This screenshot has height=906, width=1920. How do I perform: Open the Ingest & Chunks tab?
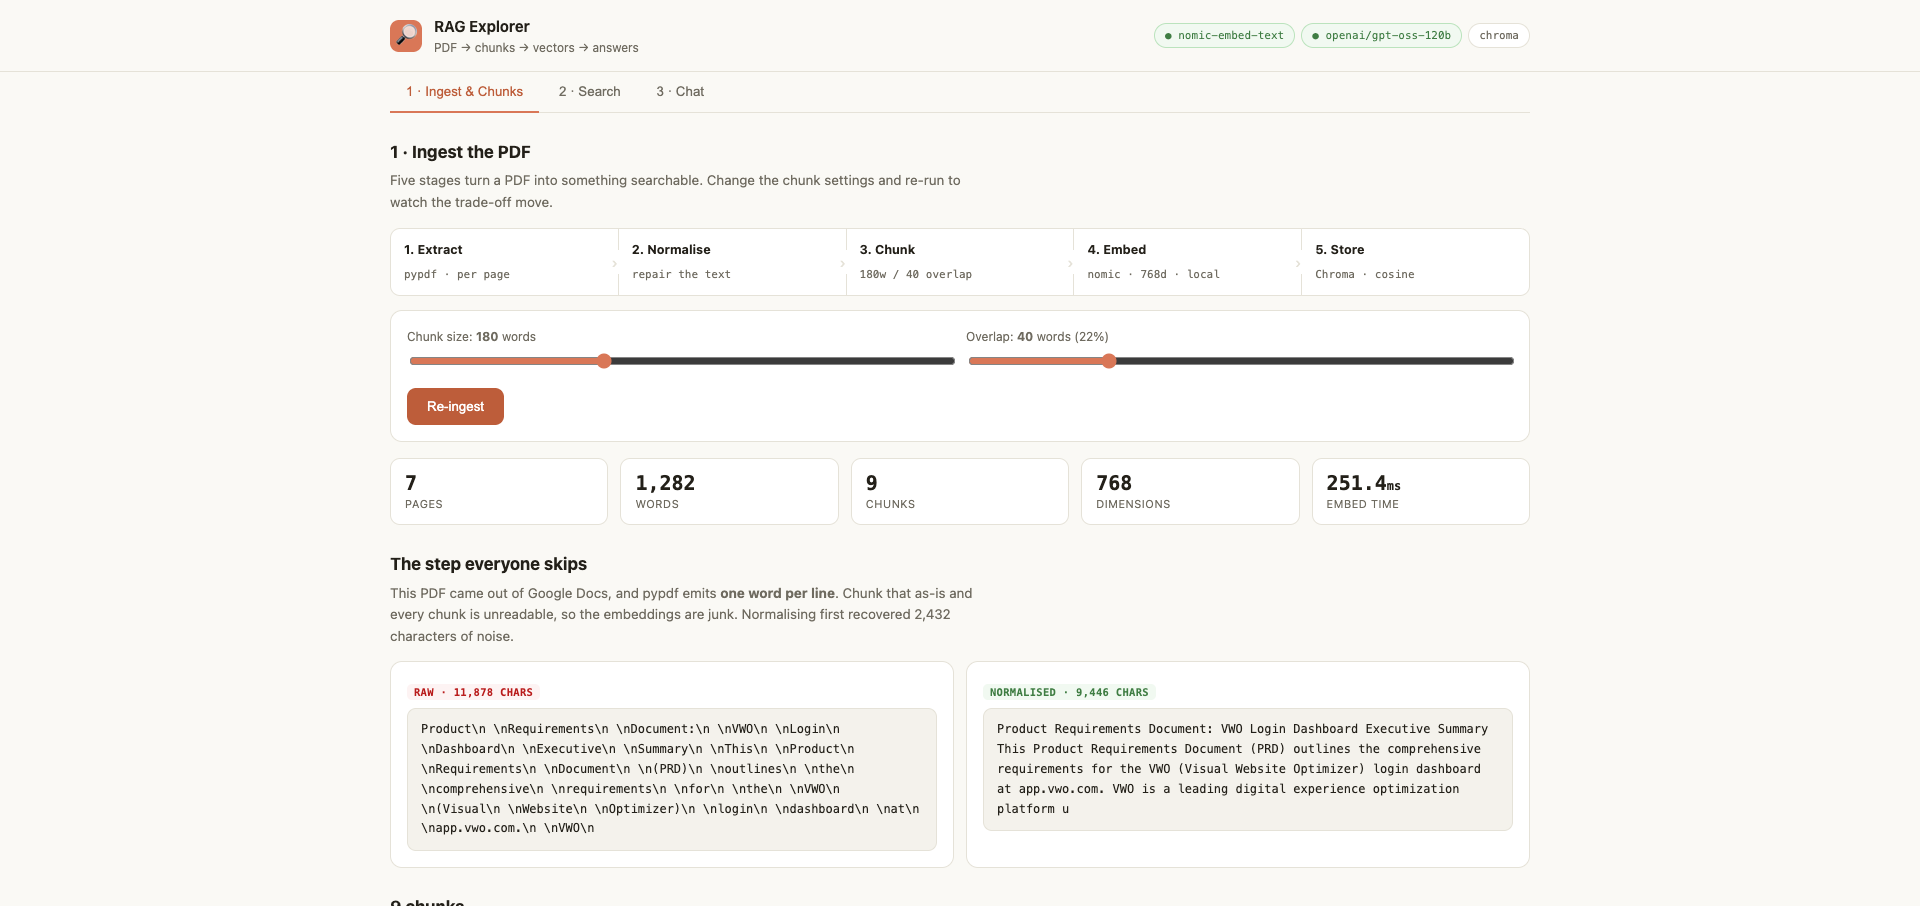tap(464, 91)
